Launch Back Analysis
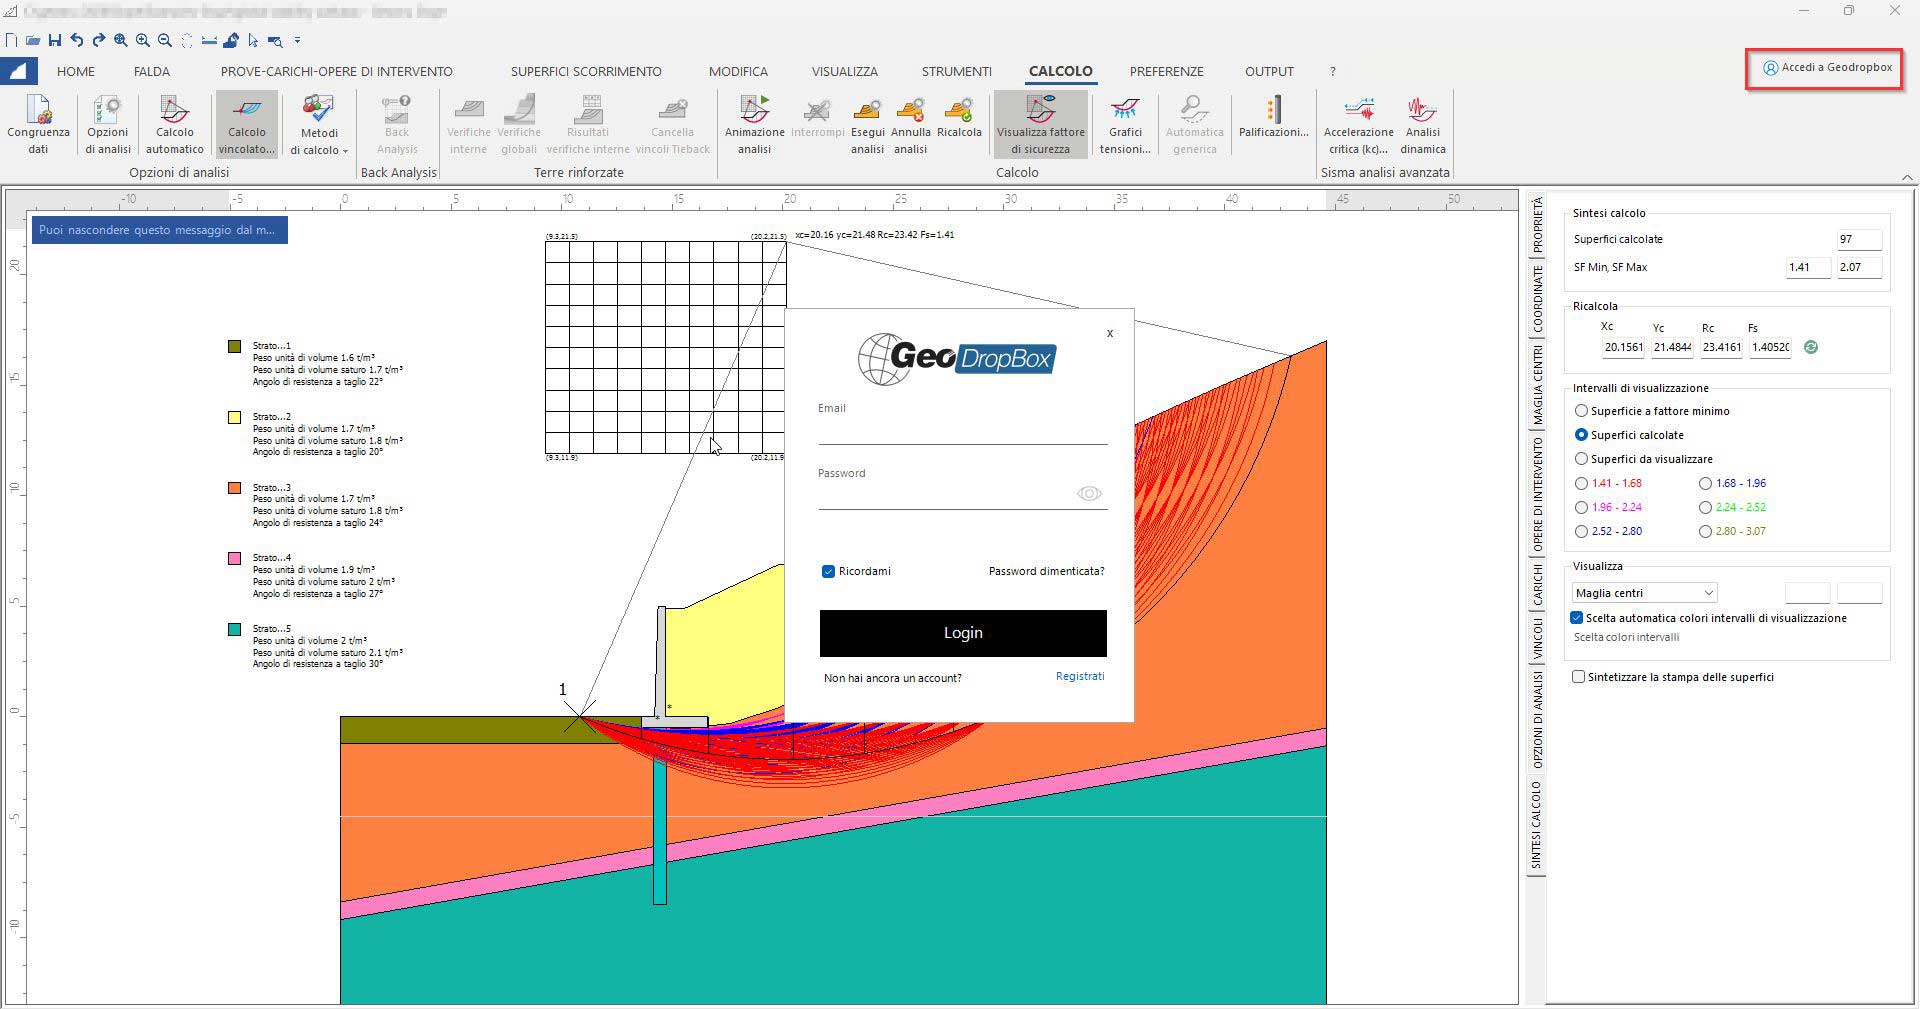The image size is (1920, 1009). click(397, 123)
